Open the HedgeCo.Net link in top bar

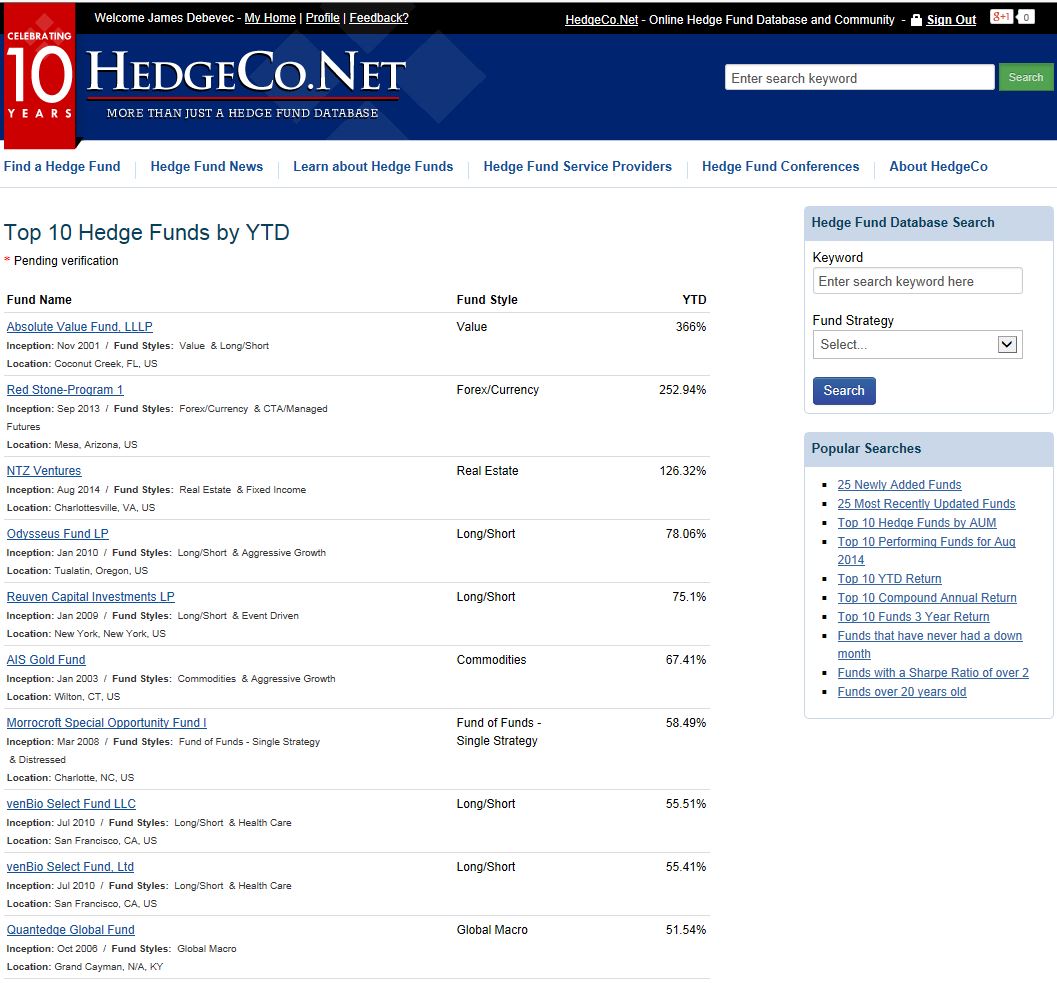tap(601, 20)
